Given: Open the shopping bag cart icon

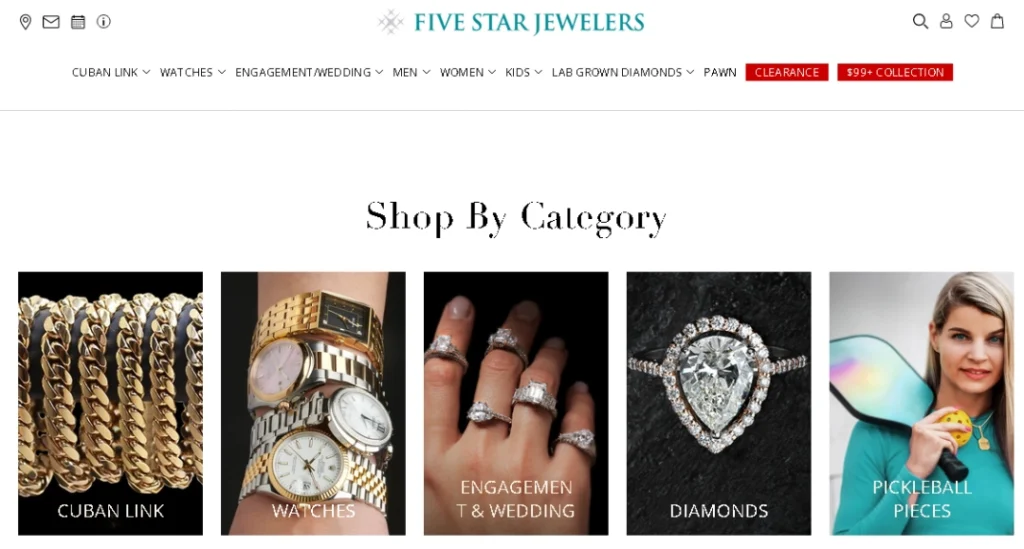Looking at the screenshot, I should point(997,22).
